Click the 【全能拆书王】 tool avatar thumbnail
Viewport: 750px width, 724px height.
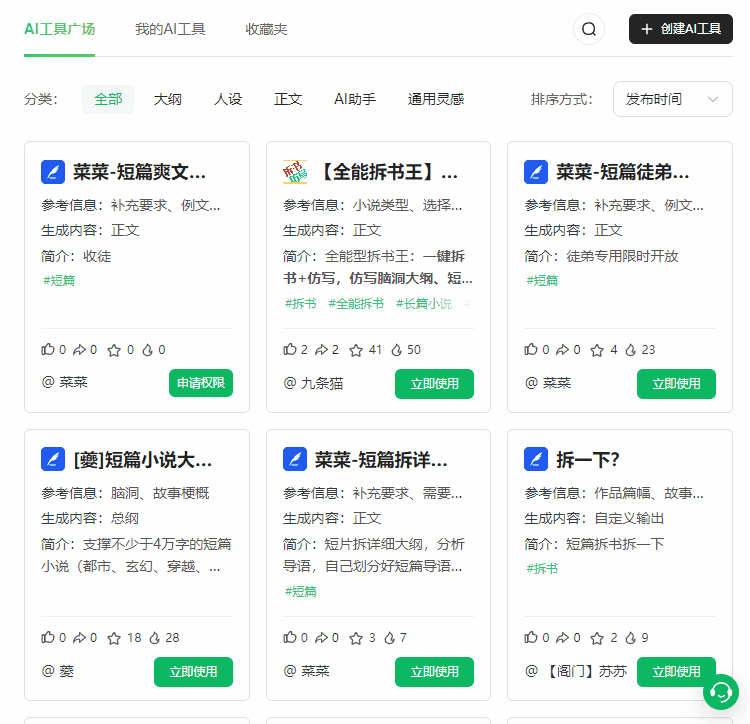(x=295, y=172)
